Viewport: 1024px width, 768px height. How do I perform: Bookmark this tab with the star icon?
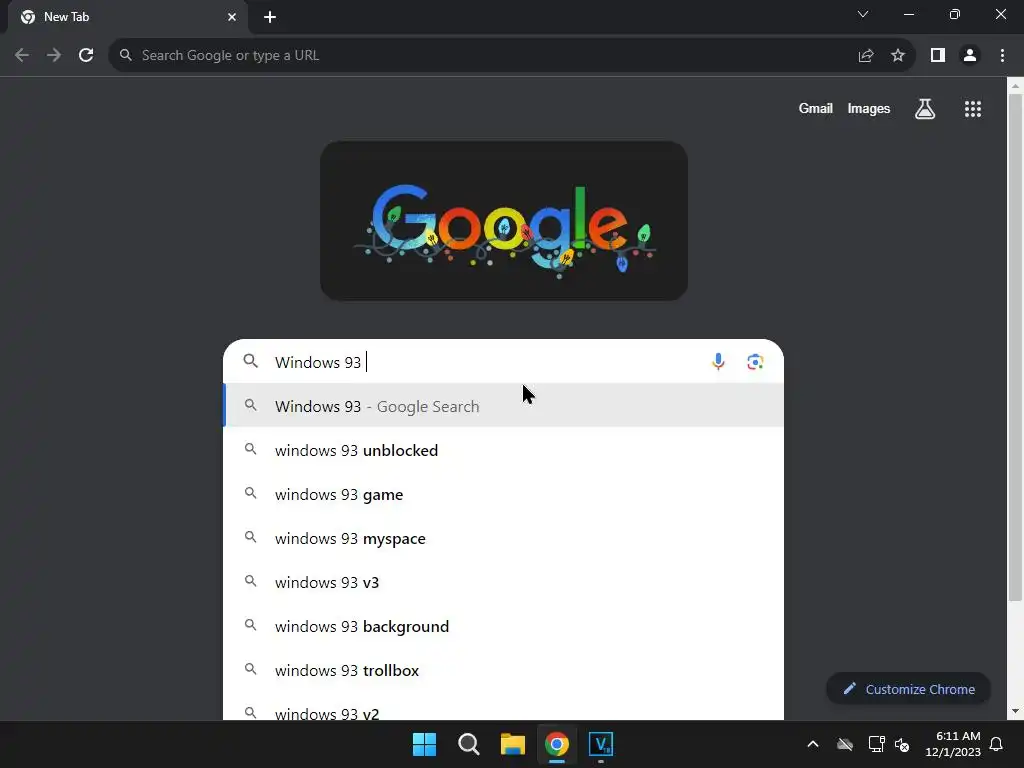[x=898, y=56]
